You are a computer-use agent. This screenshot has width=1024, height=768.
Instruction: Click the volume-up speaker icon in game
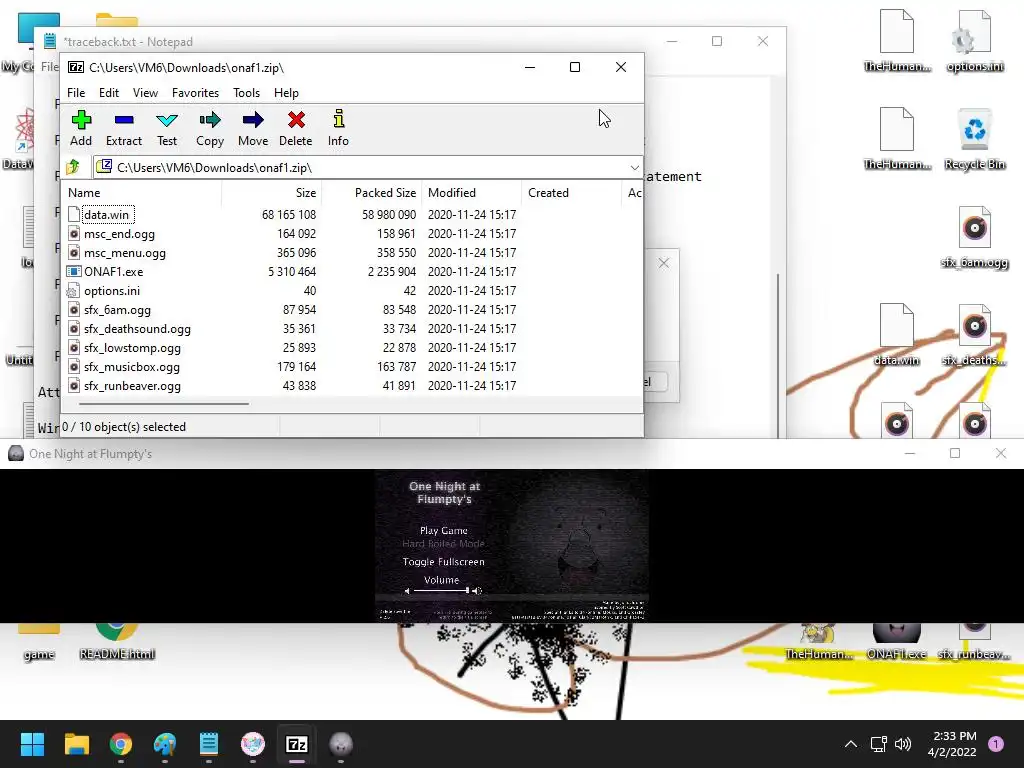point(477,591)
